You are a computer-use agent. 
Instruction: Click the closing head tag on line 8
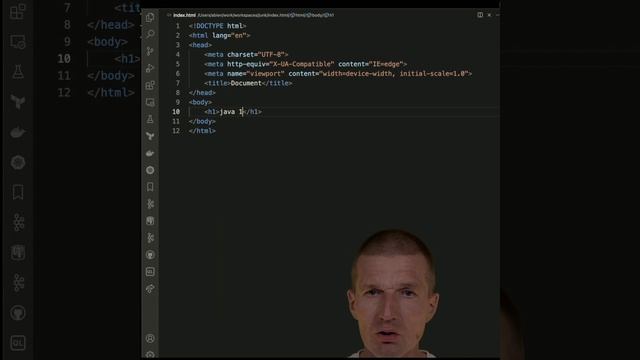click(202, 93)
